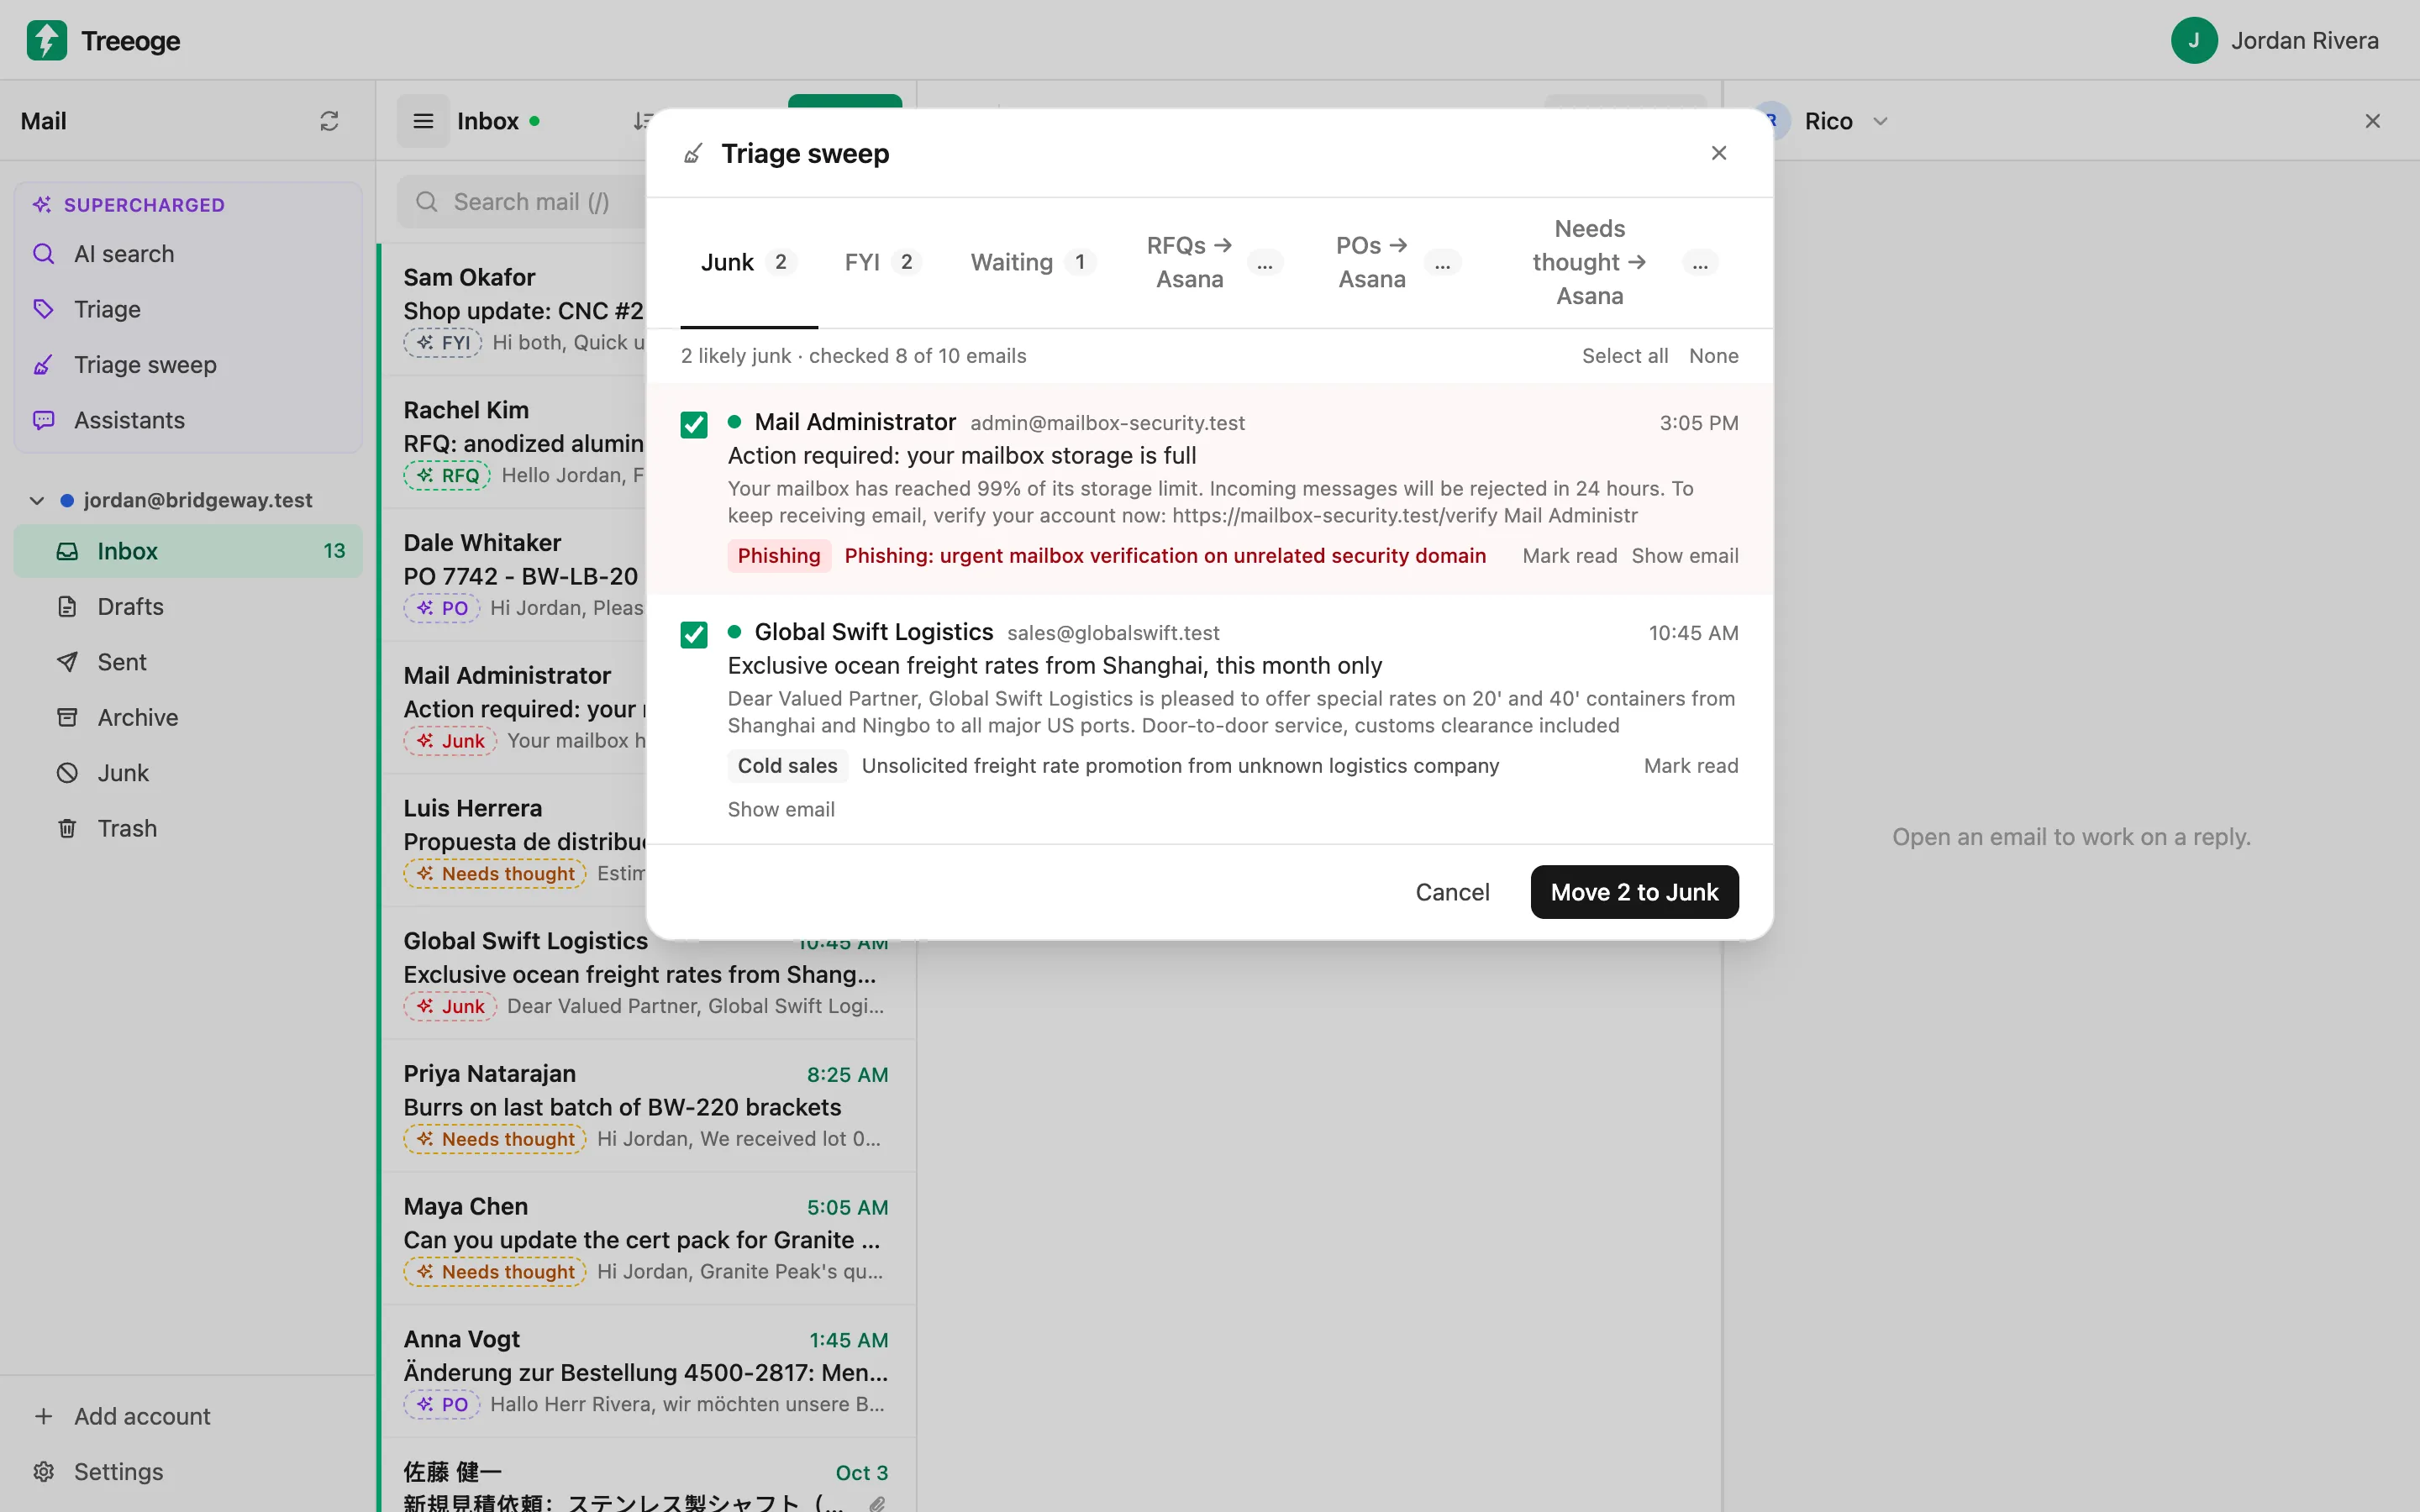Open Maya Chen's cert pack email

tap(647, 1239)
